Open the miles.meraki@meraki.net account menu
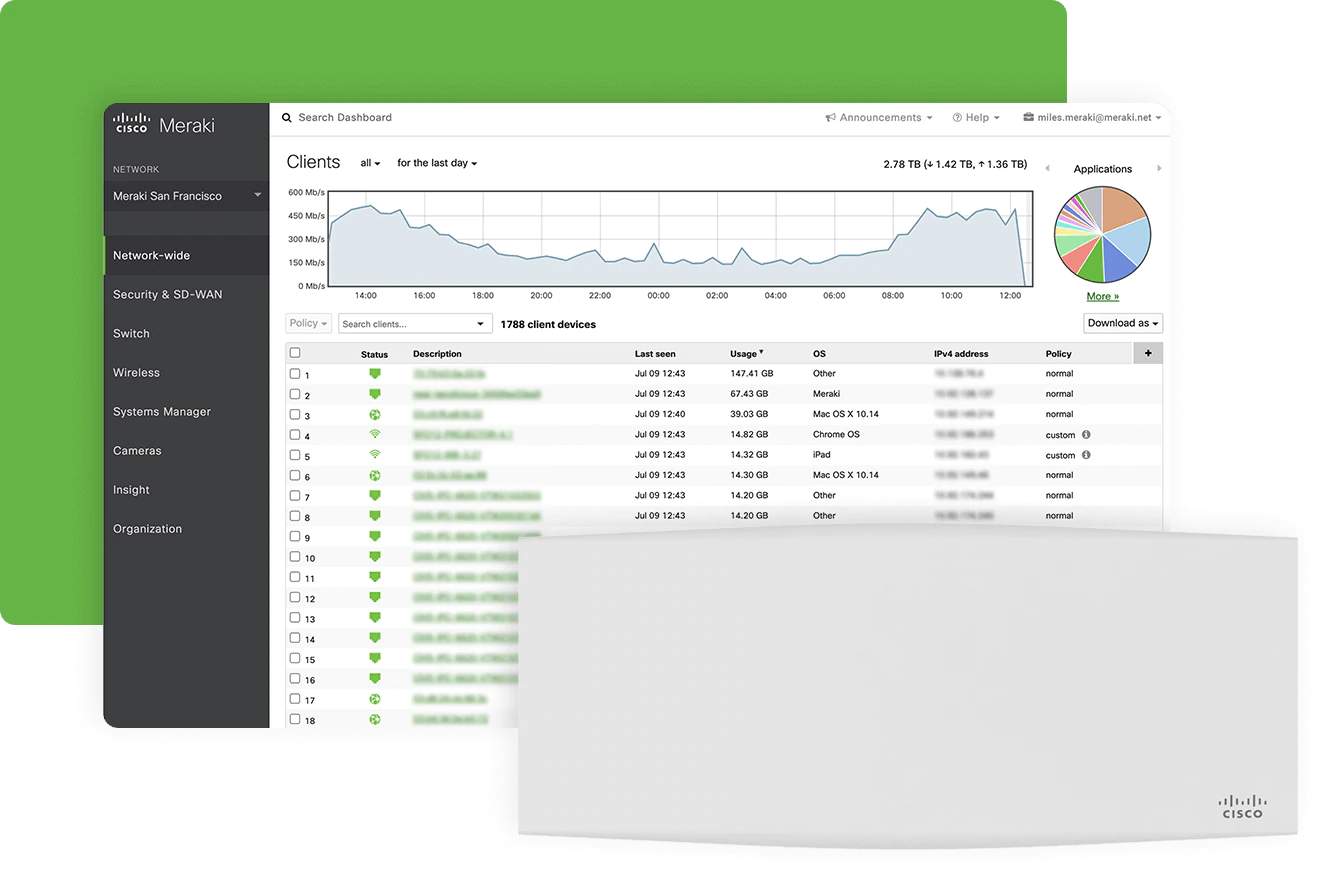This screenshot has width=1320, height=876. 1092,118
